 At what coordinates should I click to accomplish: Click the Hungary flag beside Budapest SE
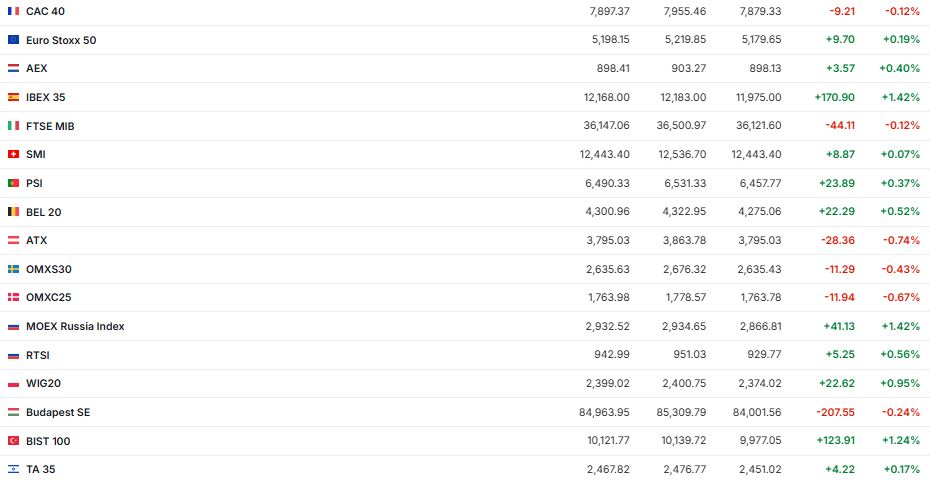(13, 412)
